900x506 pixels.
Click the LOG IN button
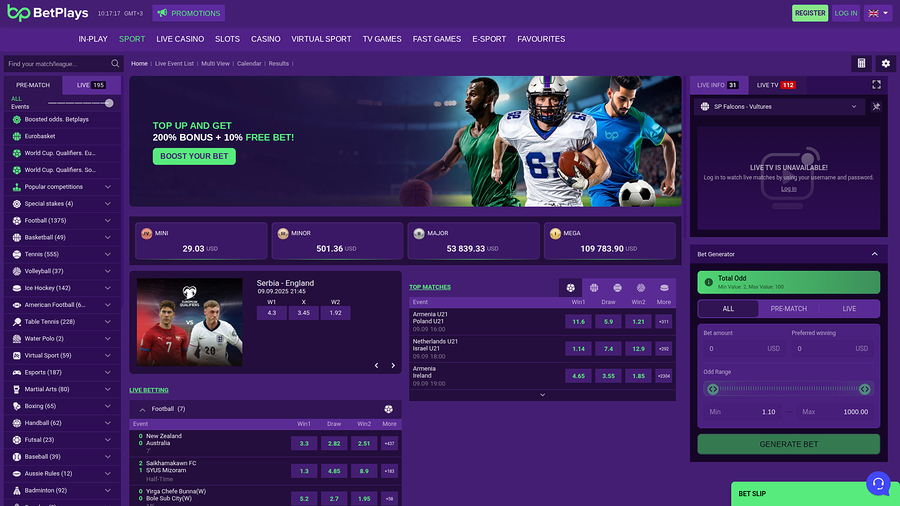pyautogui.click(x=845, y=13)
